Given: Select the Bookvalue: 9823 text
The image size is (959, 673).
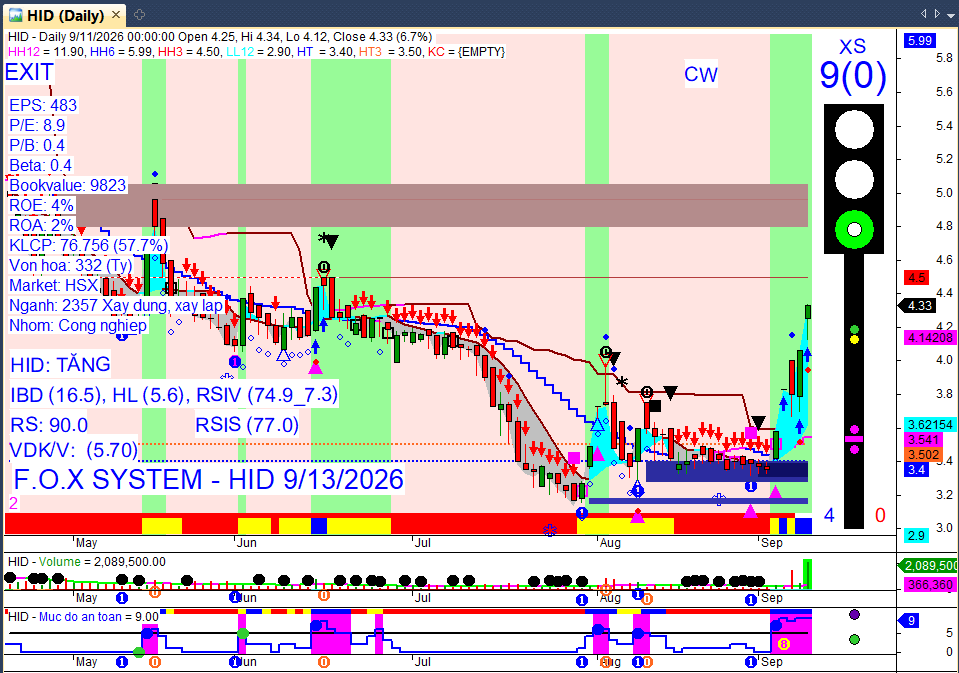Looking at the screenshot, I should point(67,185).
